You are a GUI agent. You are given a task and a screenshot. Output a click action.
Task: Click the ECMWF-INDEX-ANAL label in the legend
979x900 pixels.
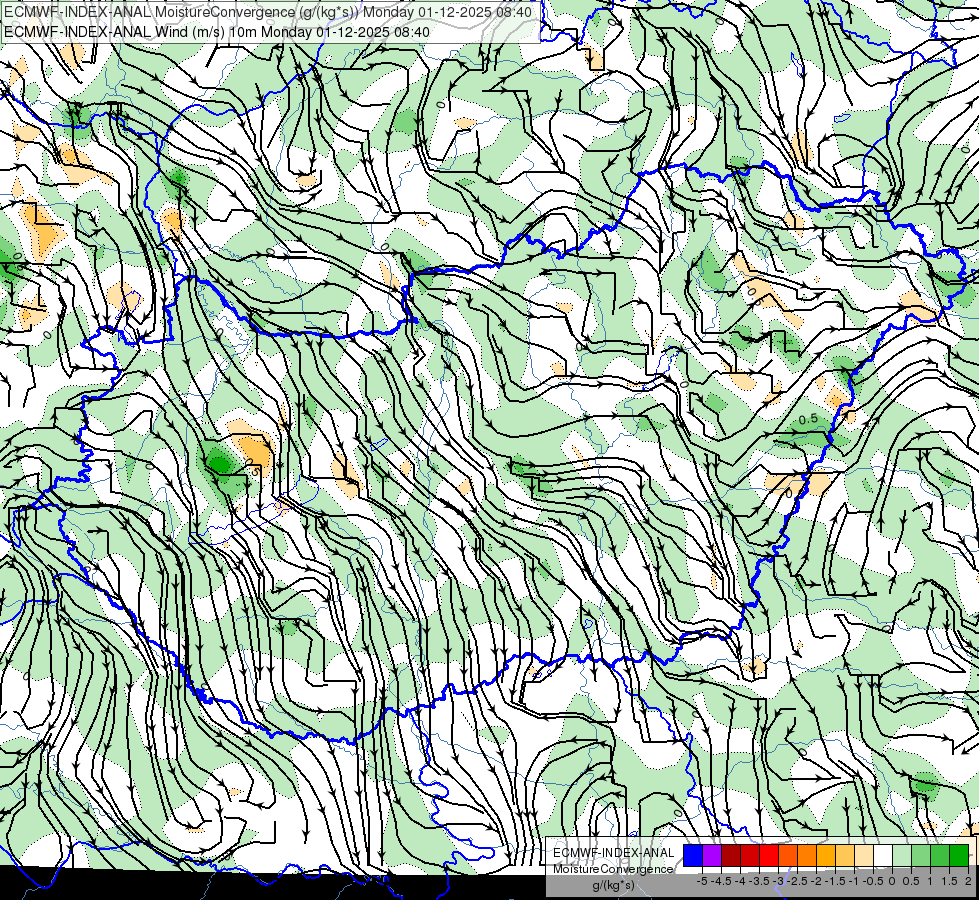pyautogui.click(x=613, y=853)
